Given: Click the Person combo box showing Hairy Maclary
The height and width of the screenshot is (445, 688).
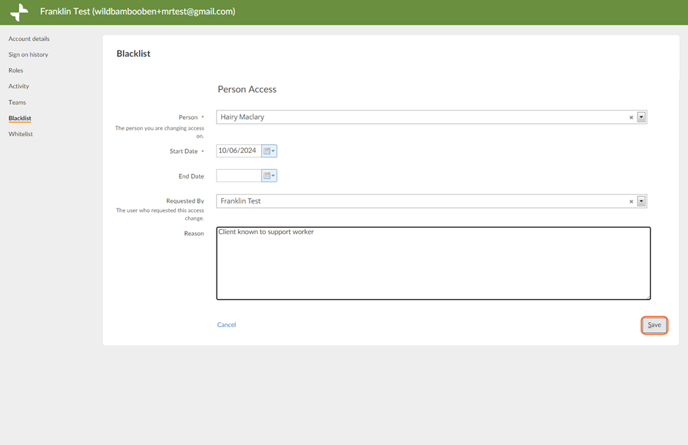Looking at the screenshot, I should 431,117.
